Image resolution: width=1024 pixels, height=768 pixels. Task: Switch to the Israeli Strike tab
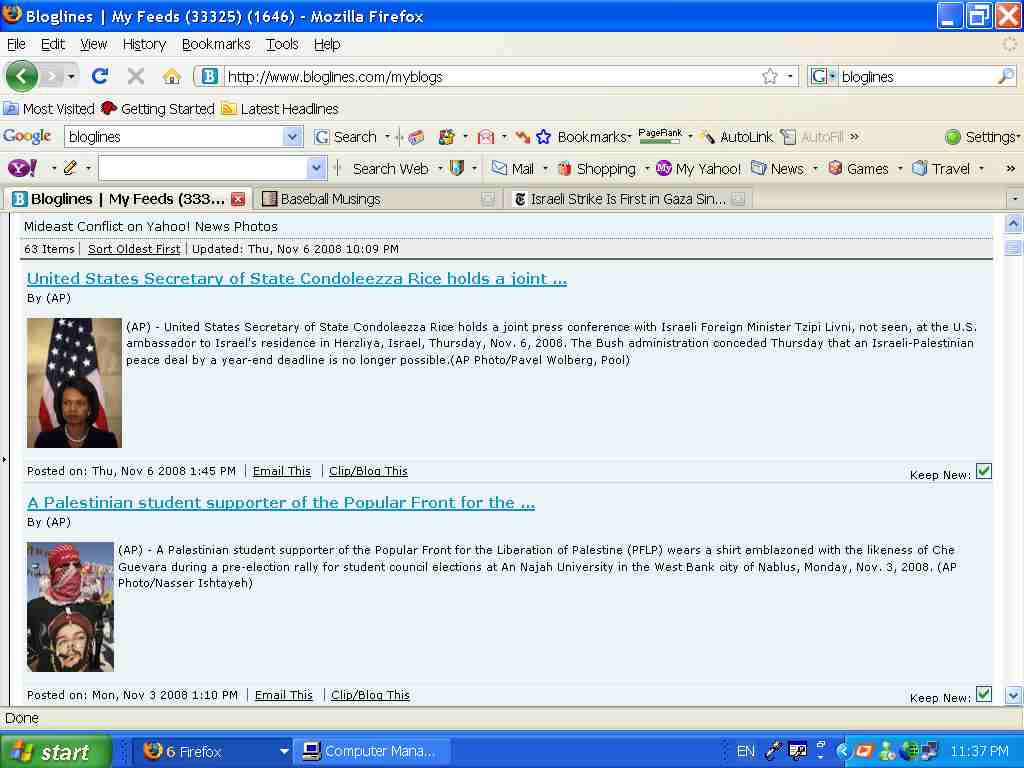pyautogui.click(x=627, y=199)
